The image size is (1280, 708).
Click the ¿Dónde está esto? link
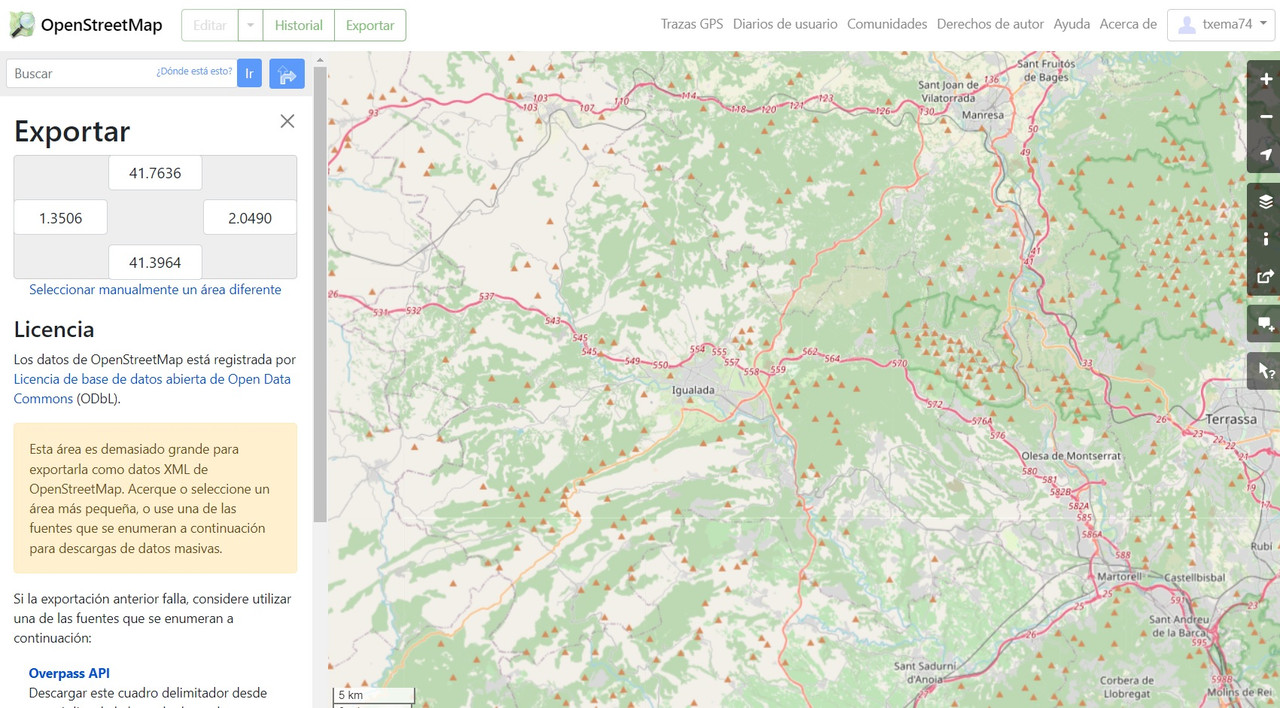(194, 72)
